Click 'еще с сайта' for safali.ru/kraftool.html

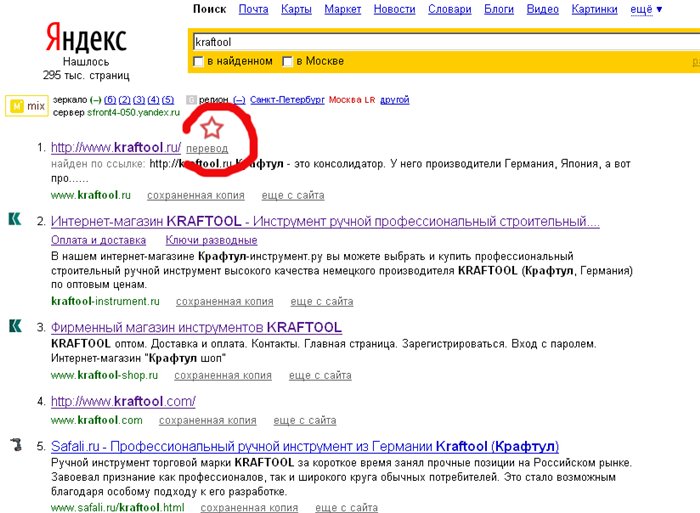point(346,508)
